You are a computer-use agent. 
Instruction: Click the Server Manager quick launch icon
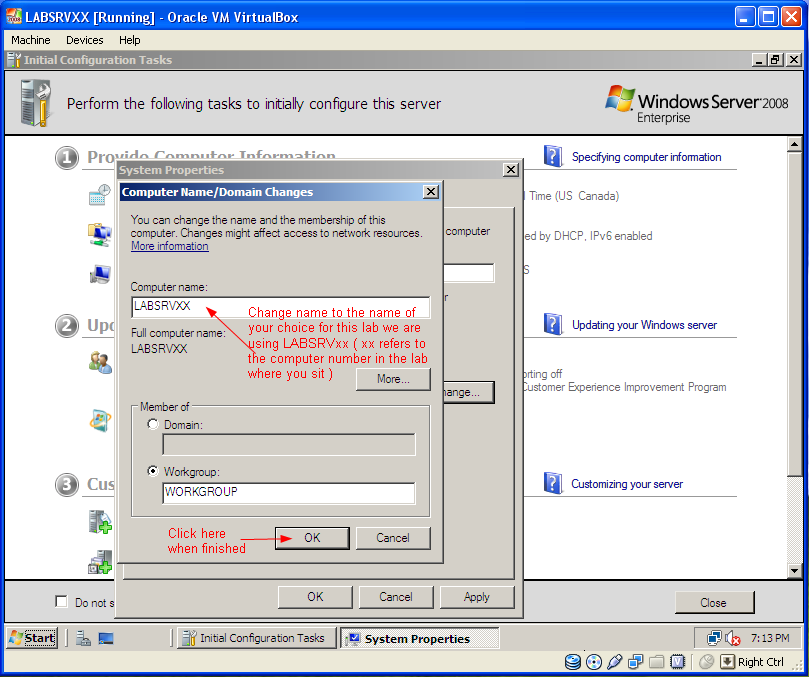(x=83, y=638)
